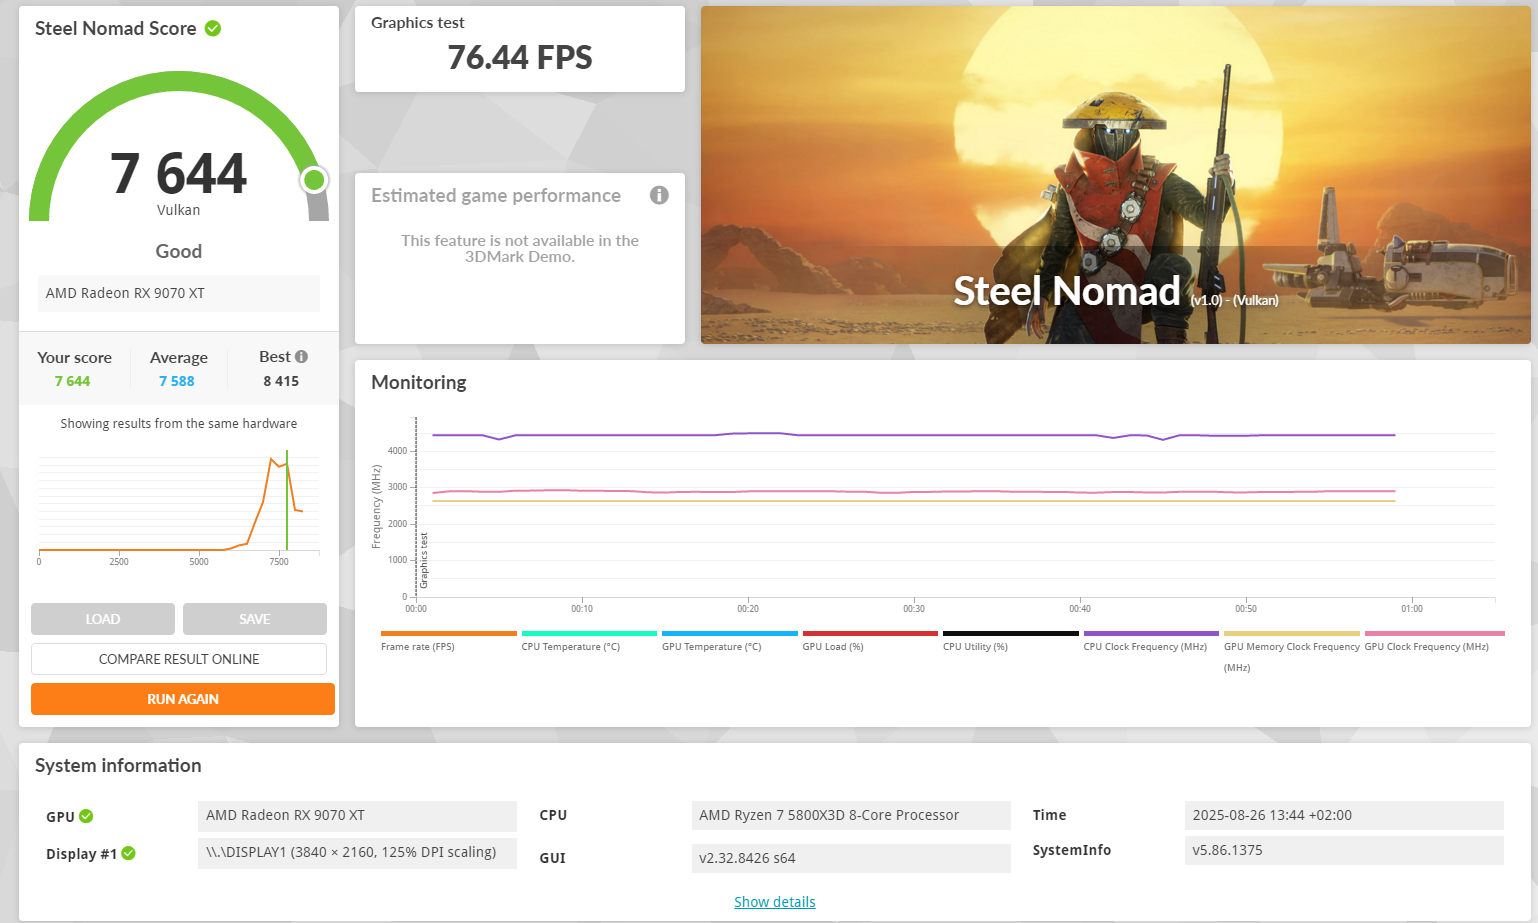This screenshot has width=1538, height=923.
Task: Toggle the GPU Load (%) legend item
Action: click(x=870, y=640)
